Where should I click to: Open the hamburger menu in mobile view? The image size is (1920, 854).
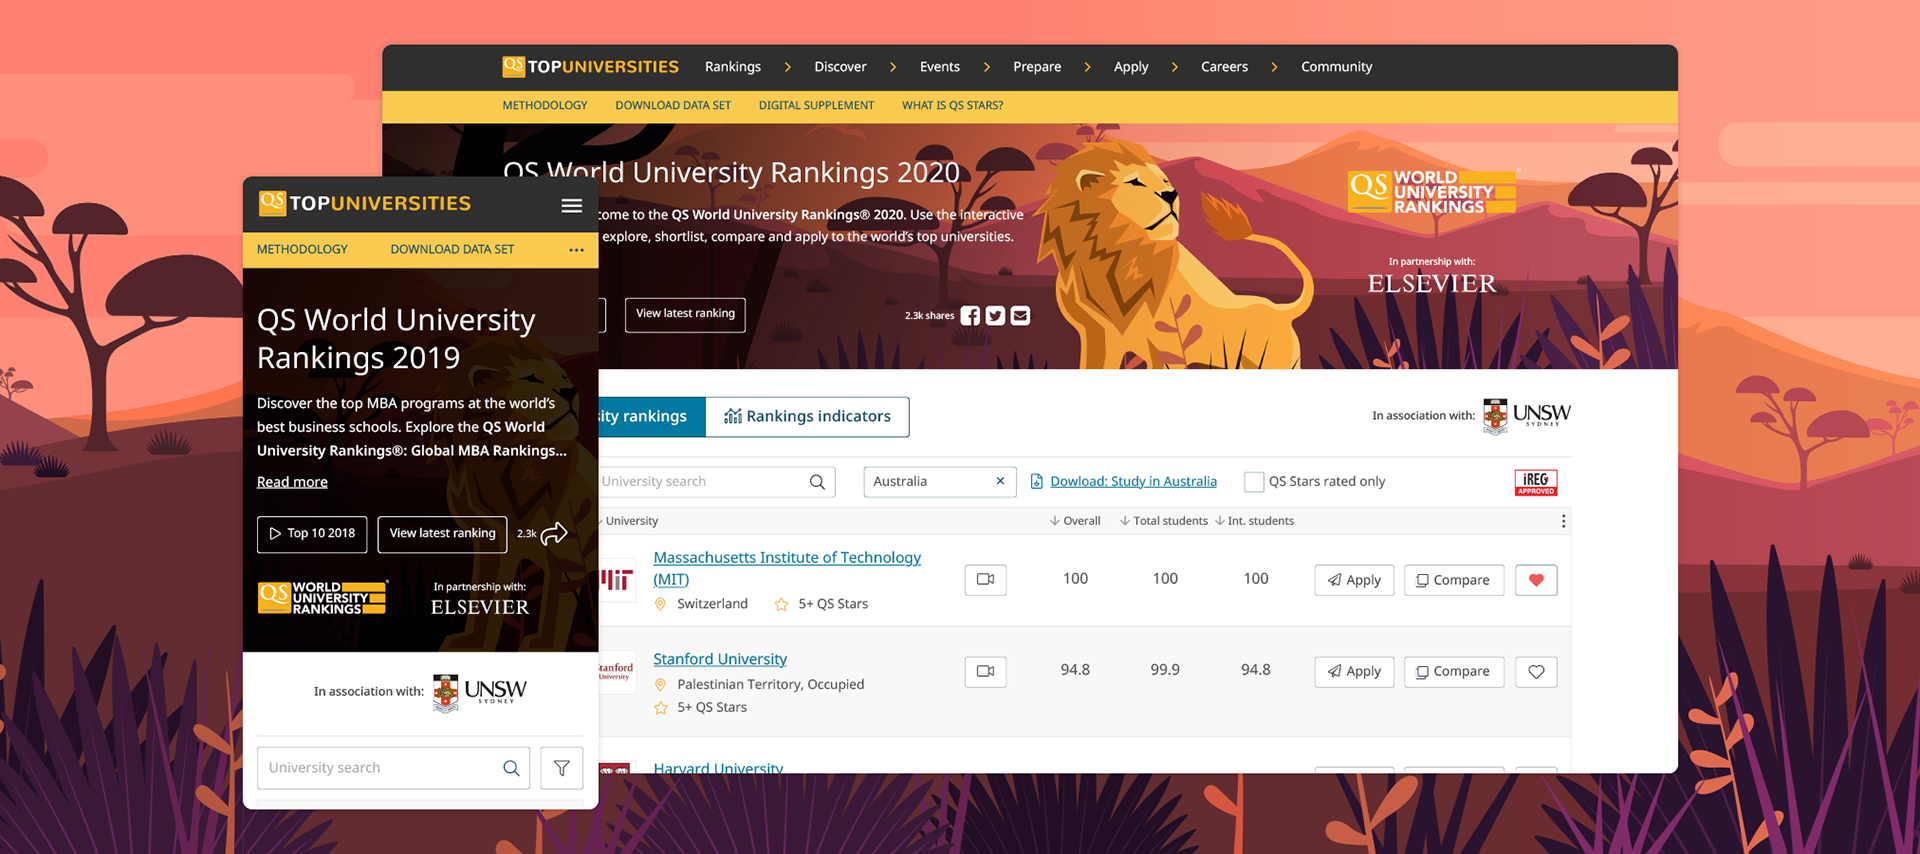[572, 205]
